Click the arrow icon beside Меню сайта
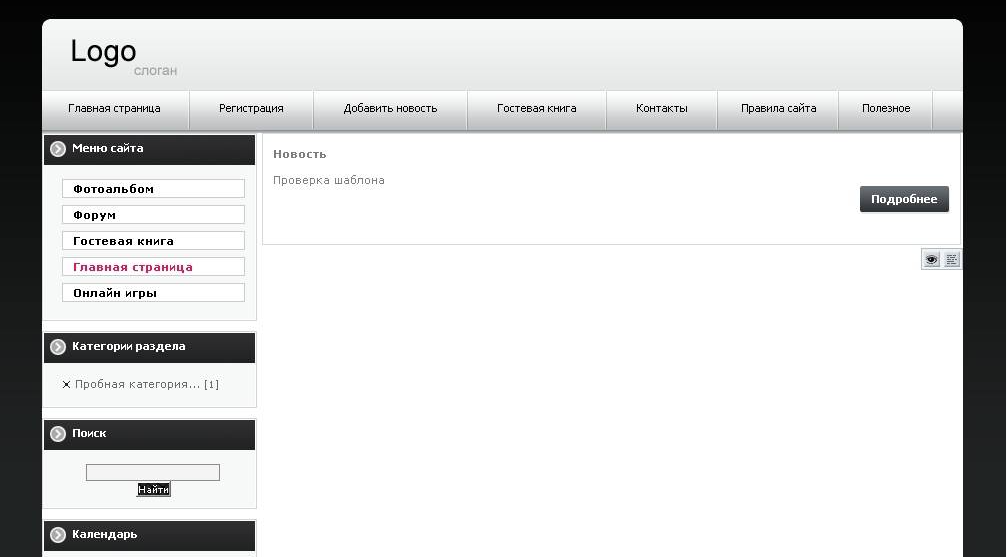The width and height of the screenshot is (1007, 557). (x=58, y=149)
